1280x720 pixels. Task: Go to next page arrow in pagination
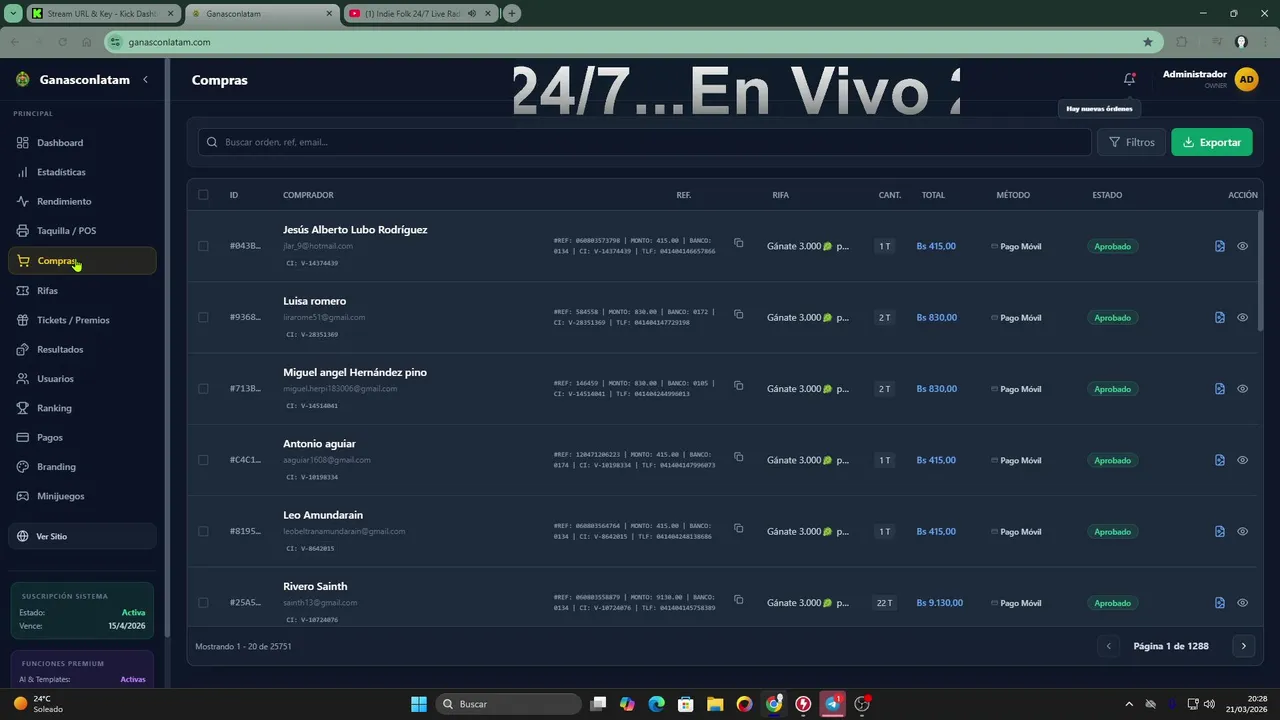point(1244,646)
